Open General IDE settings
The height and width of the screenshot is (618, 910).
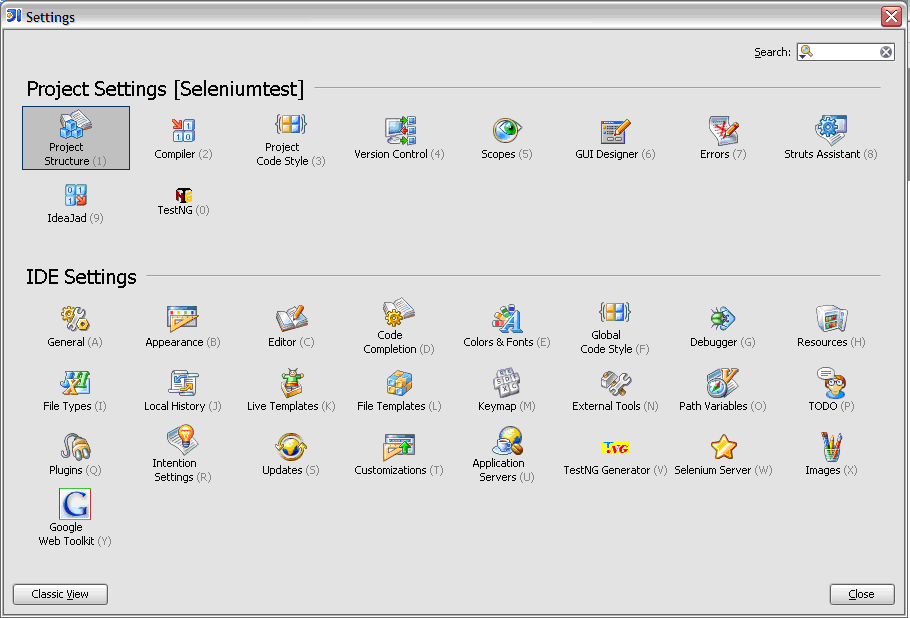[x=75, y=326]
